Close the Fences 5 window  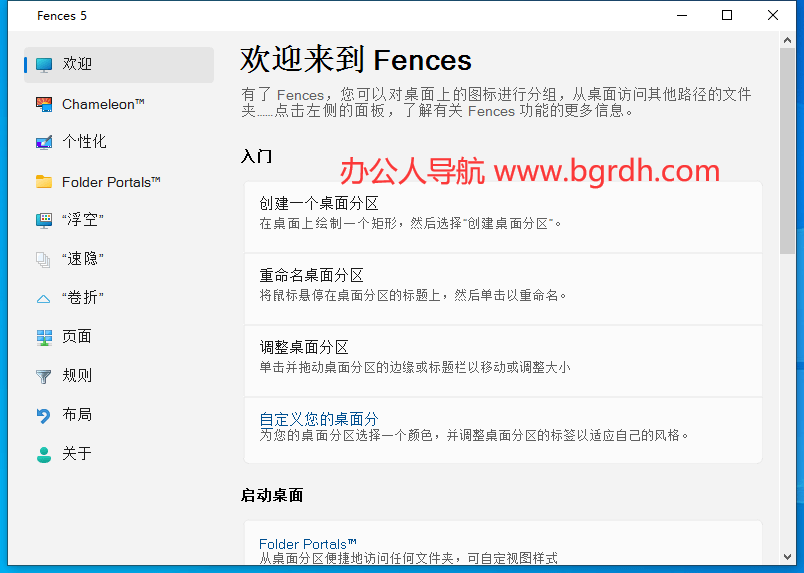pos(773,15)
